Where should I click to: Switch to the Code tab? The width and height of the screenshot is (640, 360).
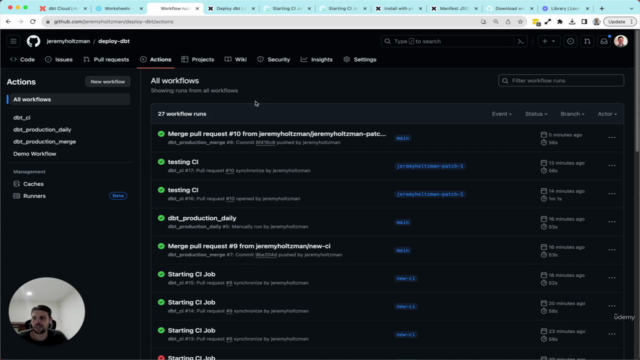coord(22,60)
